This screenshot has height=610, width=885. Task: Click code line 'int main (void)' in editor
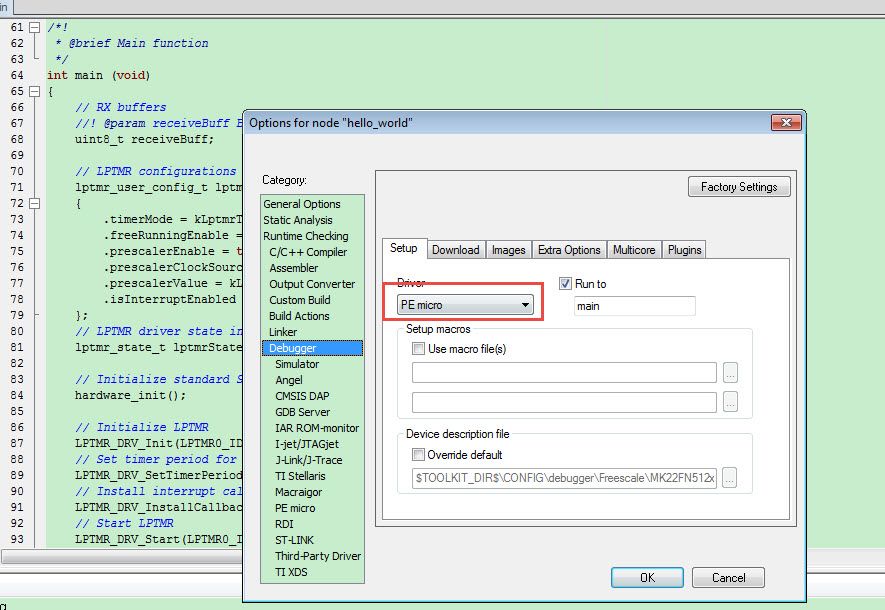(98, 75)
